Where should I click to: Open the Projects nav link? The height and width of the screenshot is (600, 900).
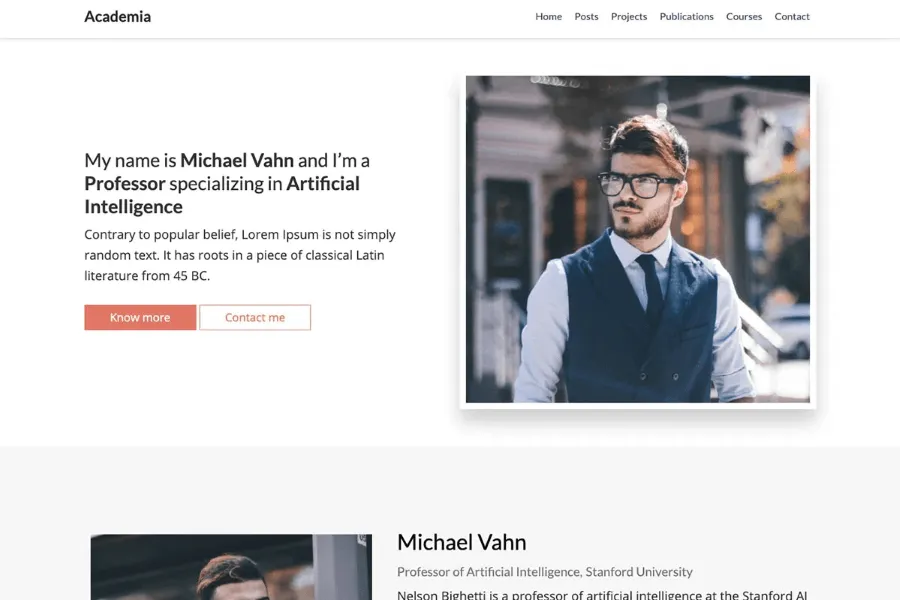[x=629, y=17]
